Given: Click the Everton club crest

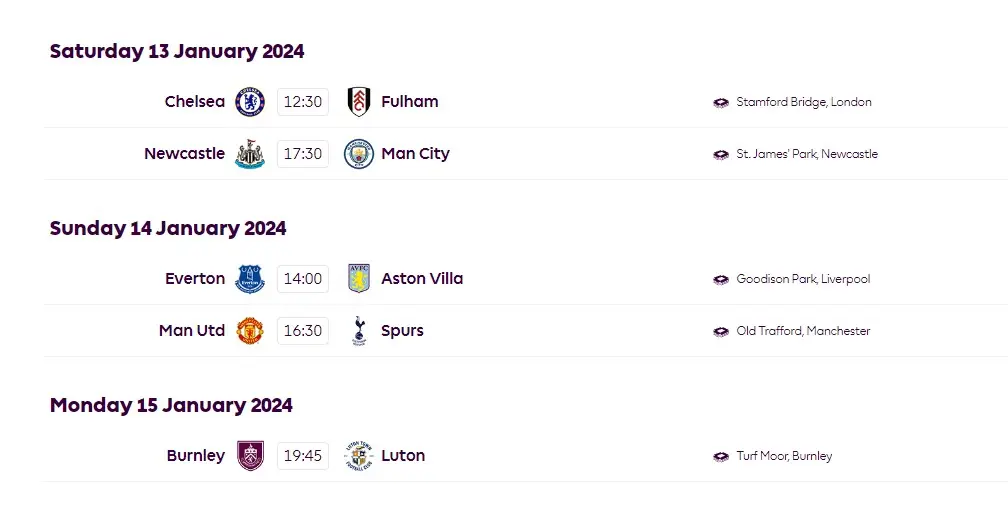Looking at the screenshot, I should tap(249, 279).
